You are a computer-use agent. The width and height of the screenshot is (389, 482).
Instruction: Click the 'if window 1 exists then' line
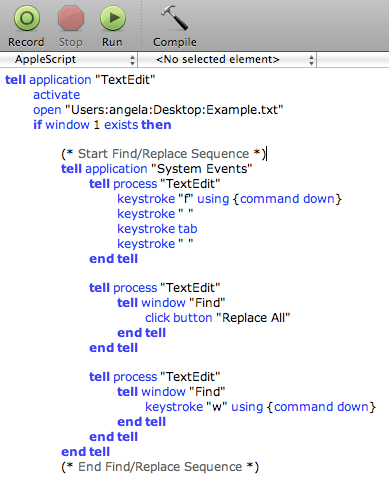point(102,125)
